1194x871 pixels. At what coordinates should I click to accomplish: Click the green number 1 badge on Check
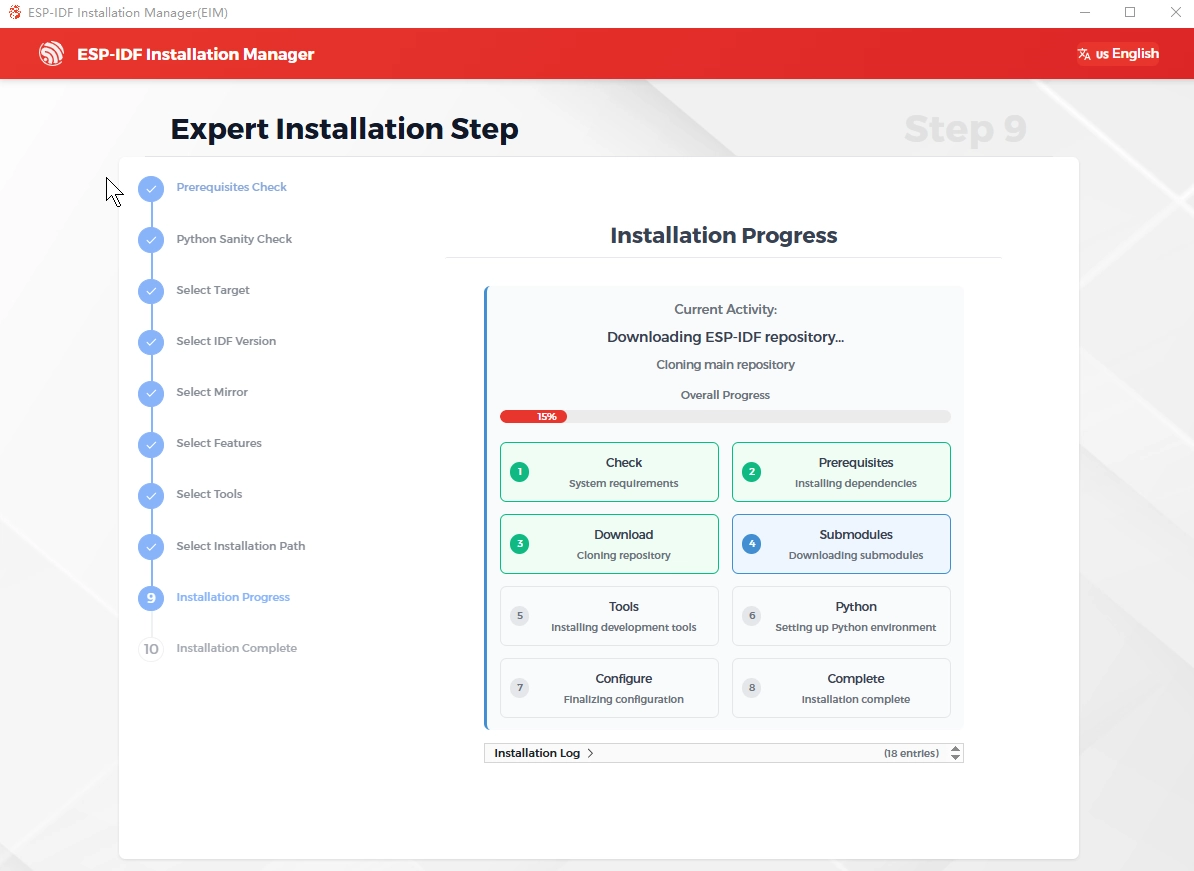pos(520,472)
